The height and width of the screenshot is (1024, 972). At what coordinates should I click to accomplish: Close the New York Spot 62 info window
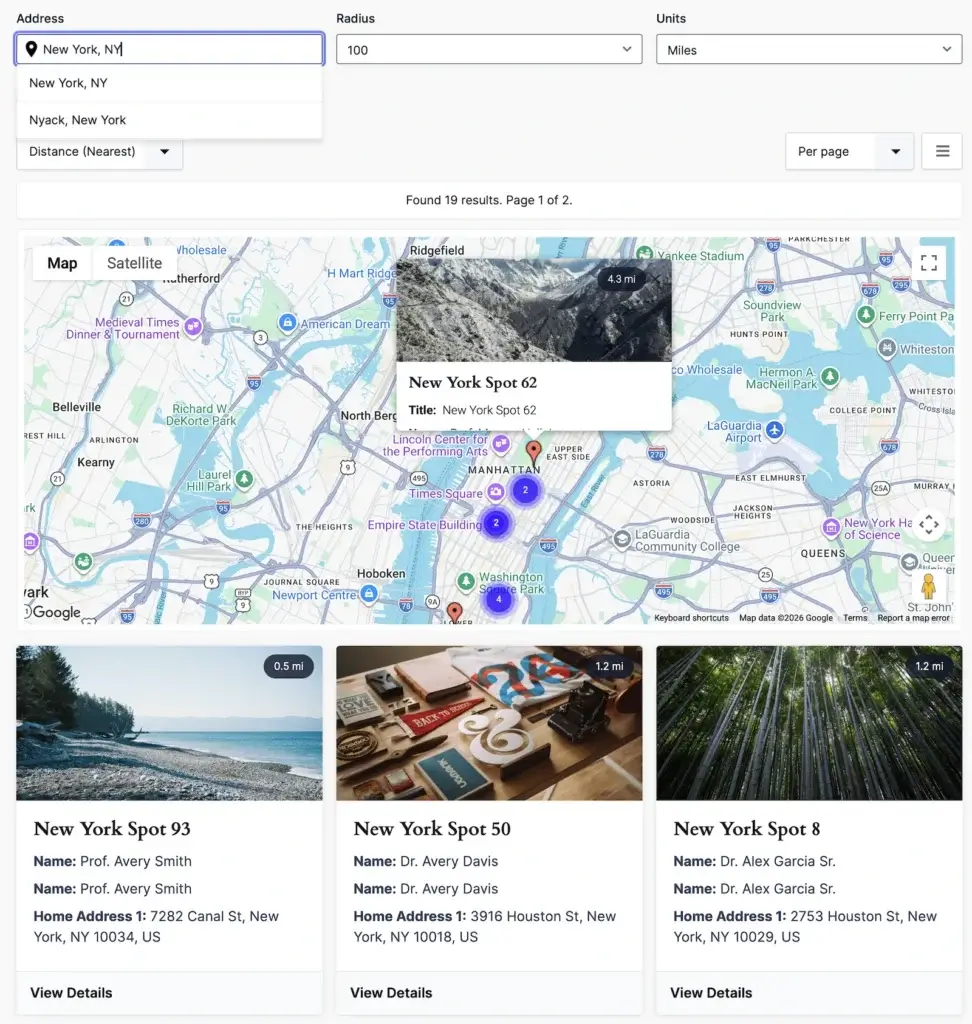656,279
